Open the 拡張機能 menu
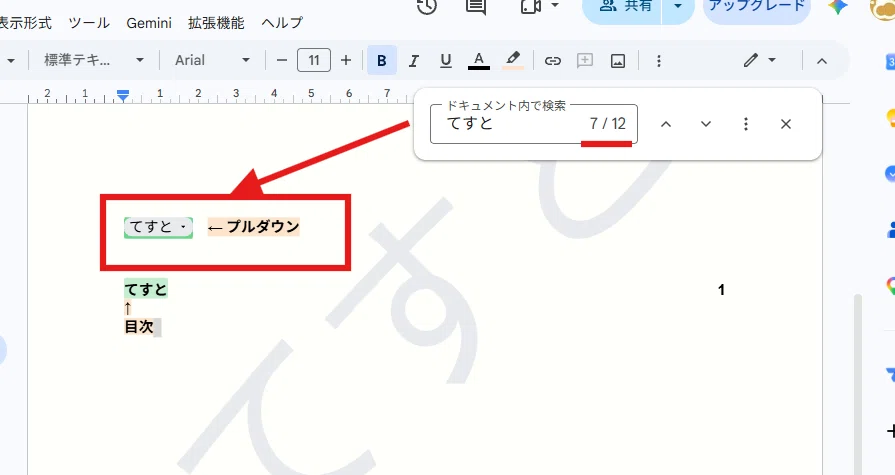The width and height of the screenshot is (895, 475). point(216,23)
